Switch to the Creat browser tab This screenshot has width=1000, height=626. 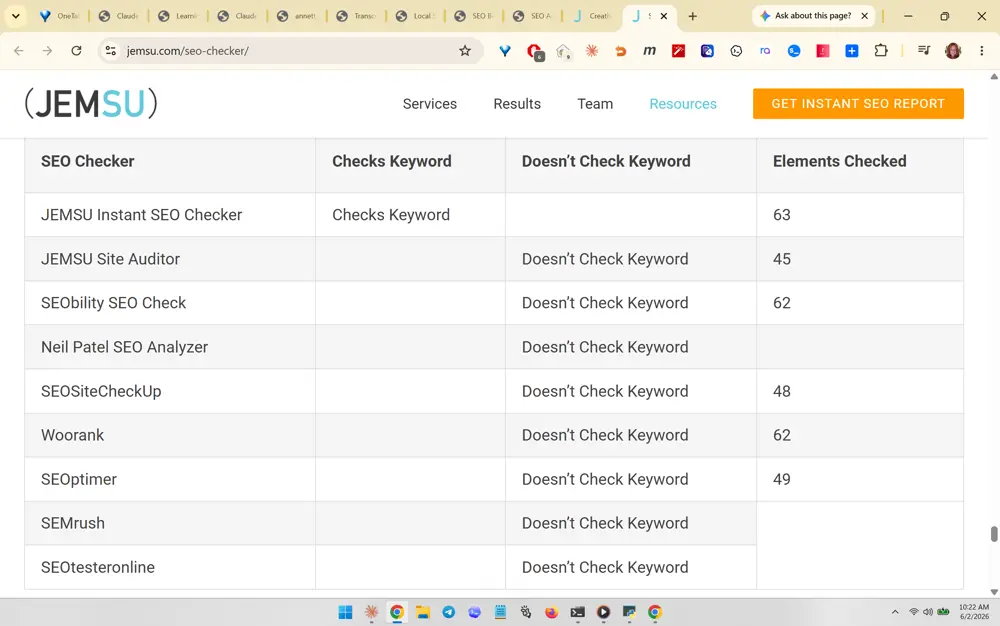[x=592, y=16]
